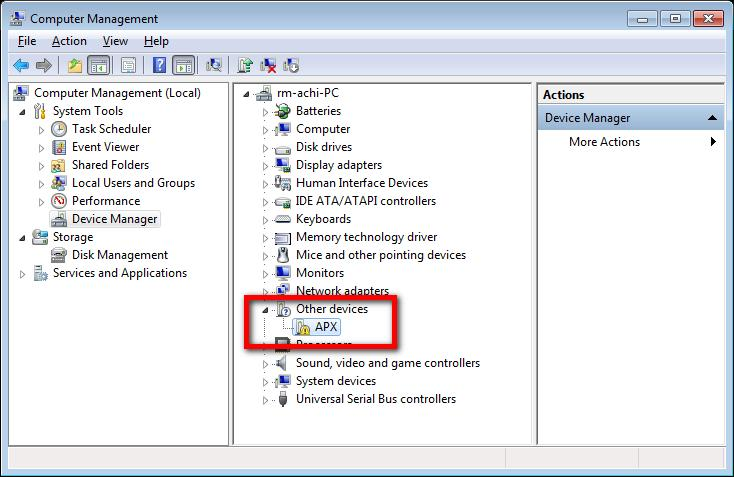The image size is (734, 477).
Task: Select Local Users and Groups label
Action: 133,183
